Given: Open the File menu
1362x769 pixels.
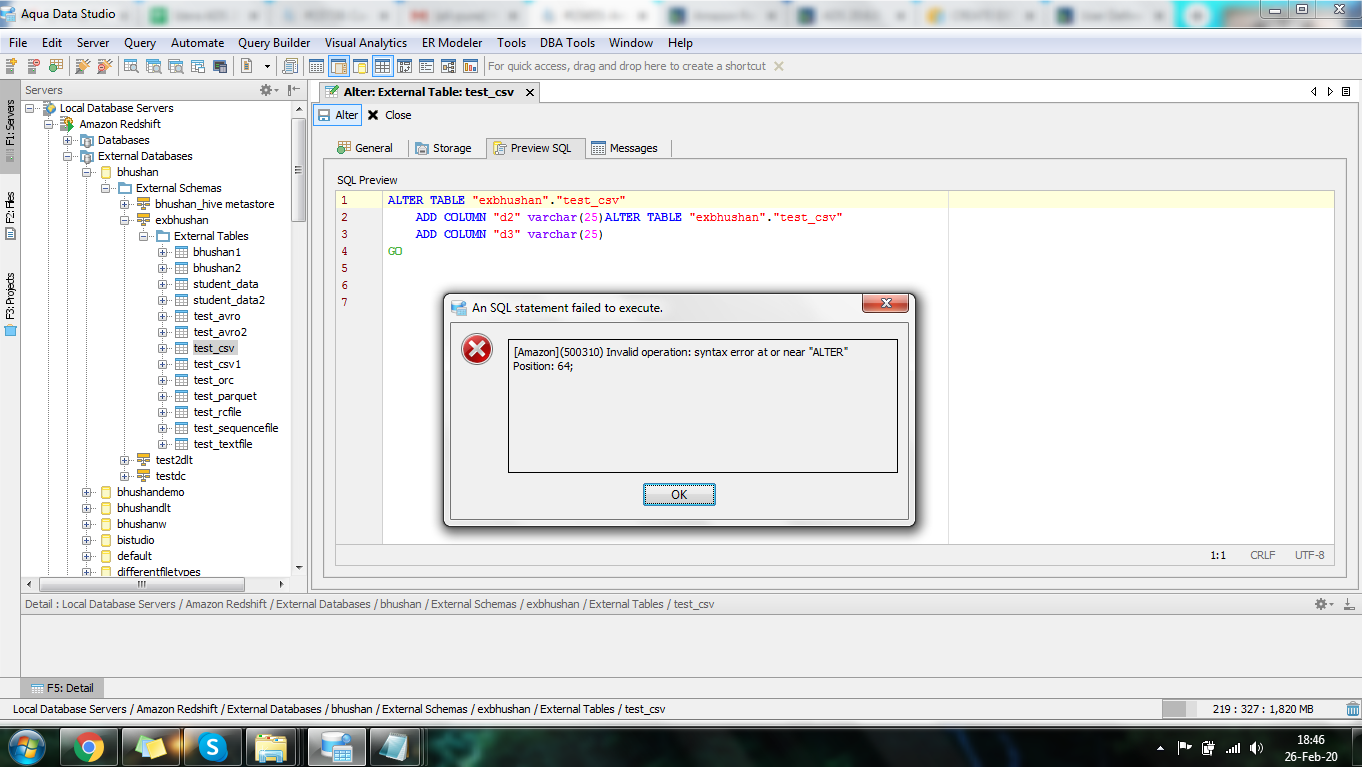Looking at the screenshot, I should click(18, 43).
